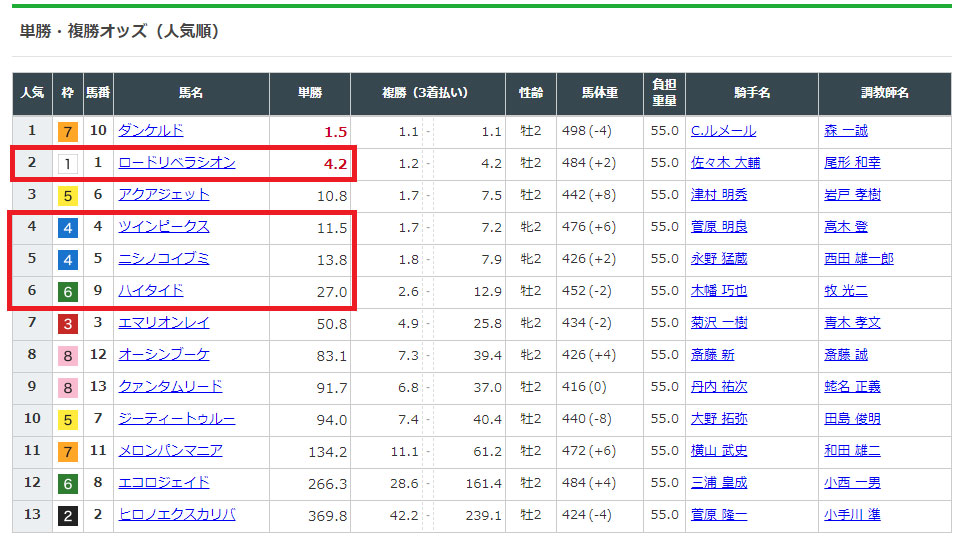
Task: Click the red frame 3 badge beside エマリオンレイ
Action: coord(67,323)
